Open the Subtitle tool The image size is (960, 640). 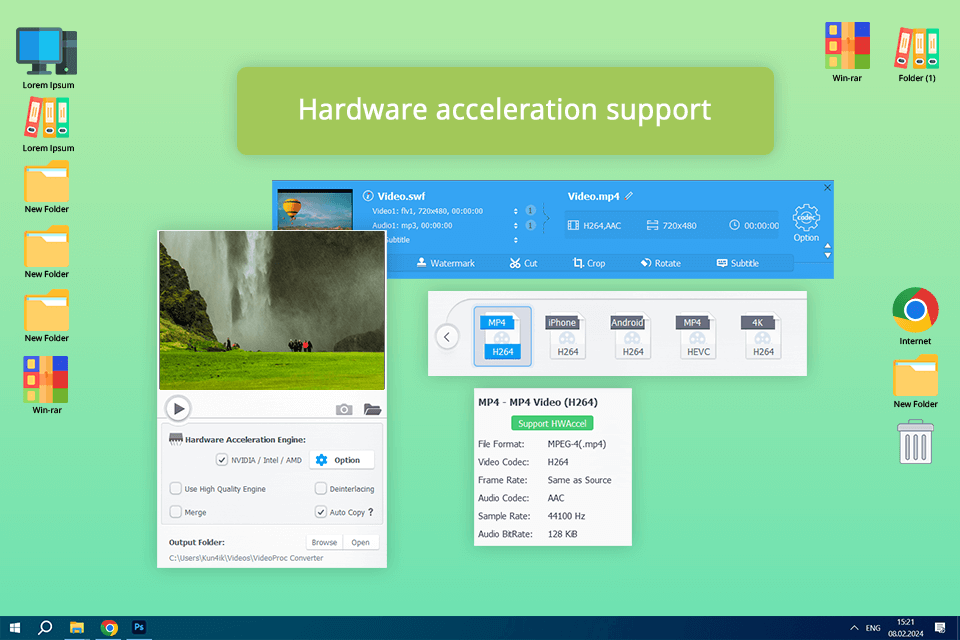(x=738, y=263)
